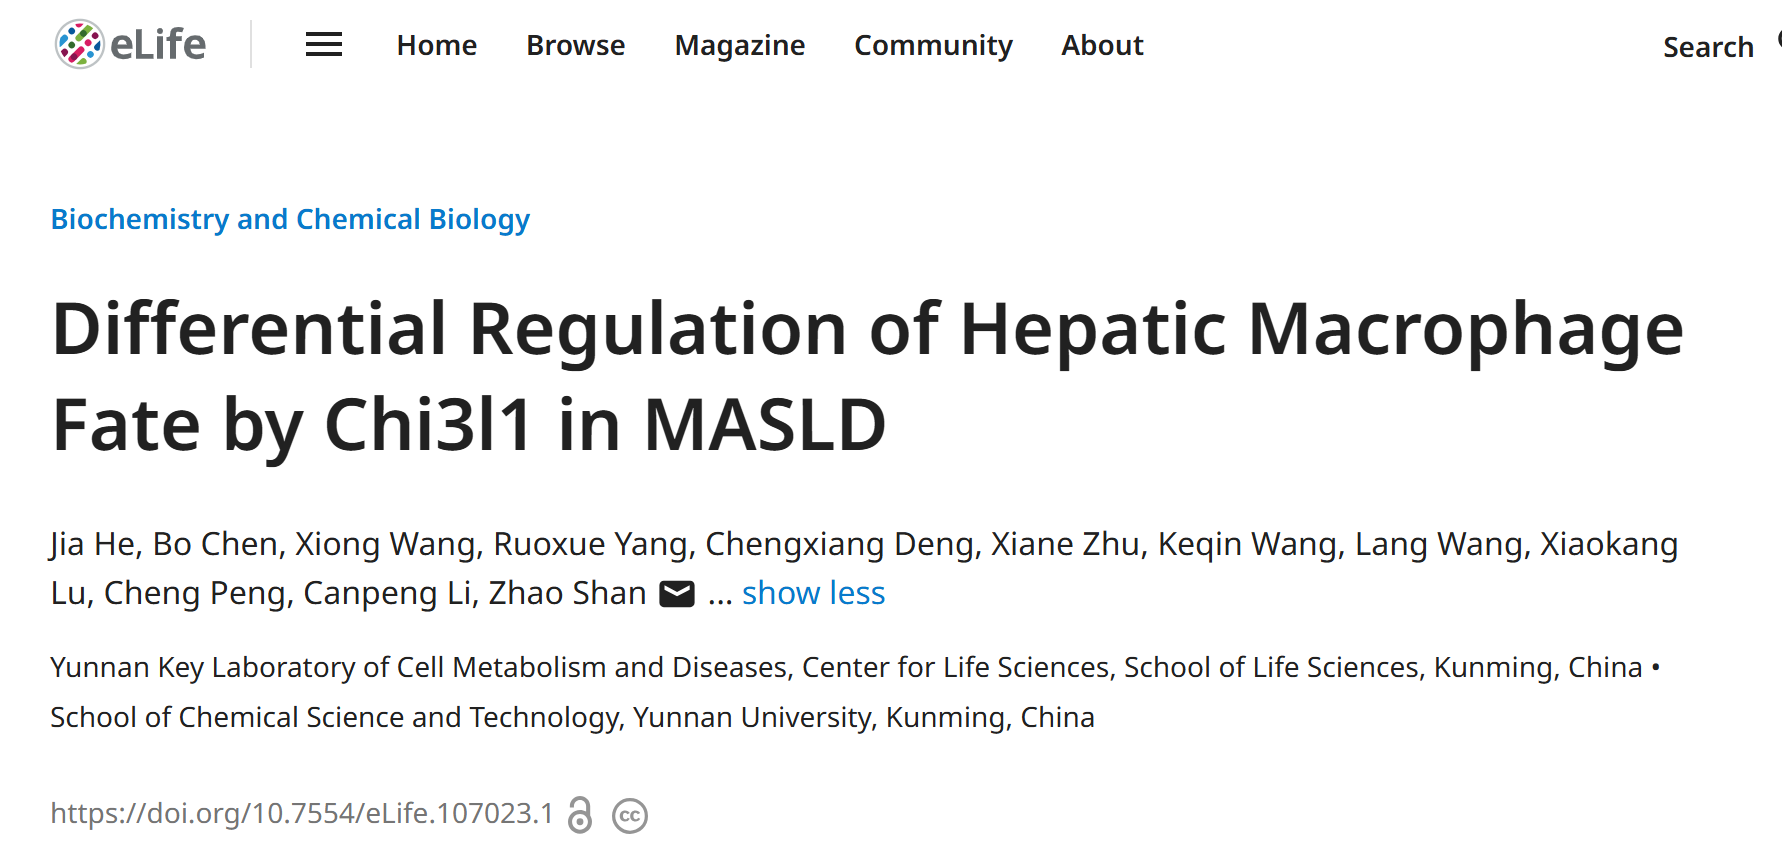Click the eLife logo
Image resolution: width=1782 pixels, height=854 pixels.
[x=130, y=45]
